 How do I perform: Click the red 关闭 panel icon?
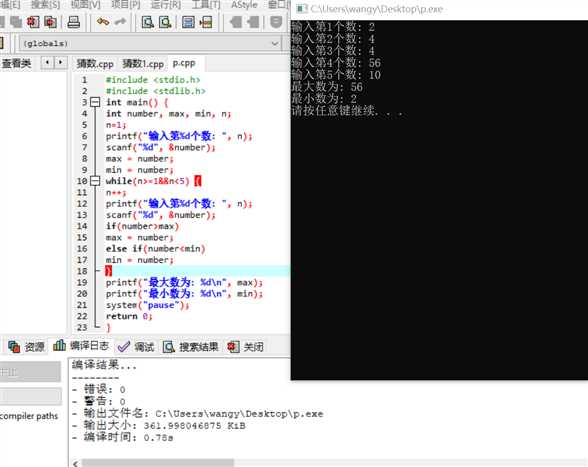coord(233,347)
